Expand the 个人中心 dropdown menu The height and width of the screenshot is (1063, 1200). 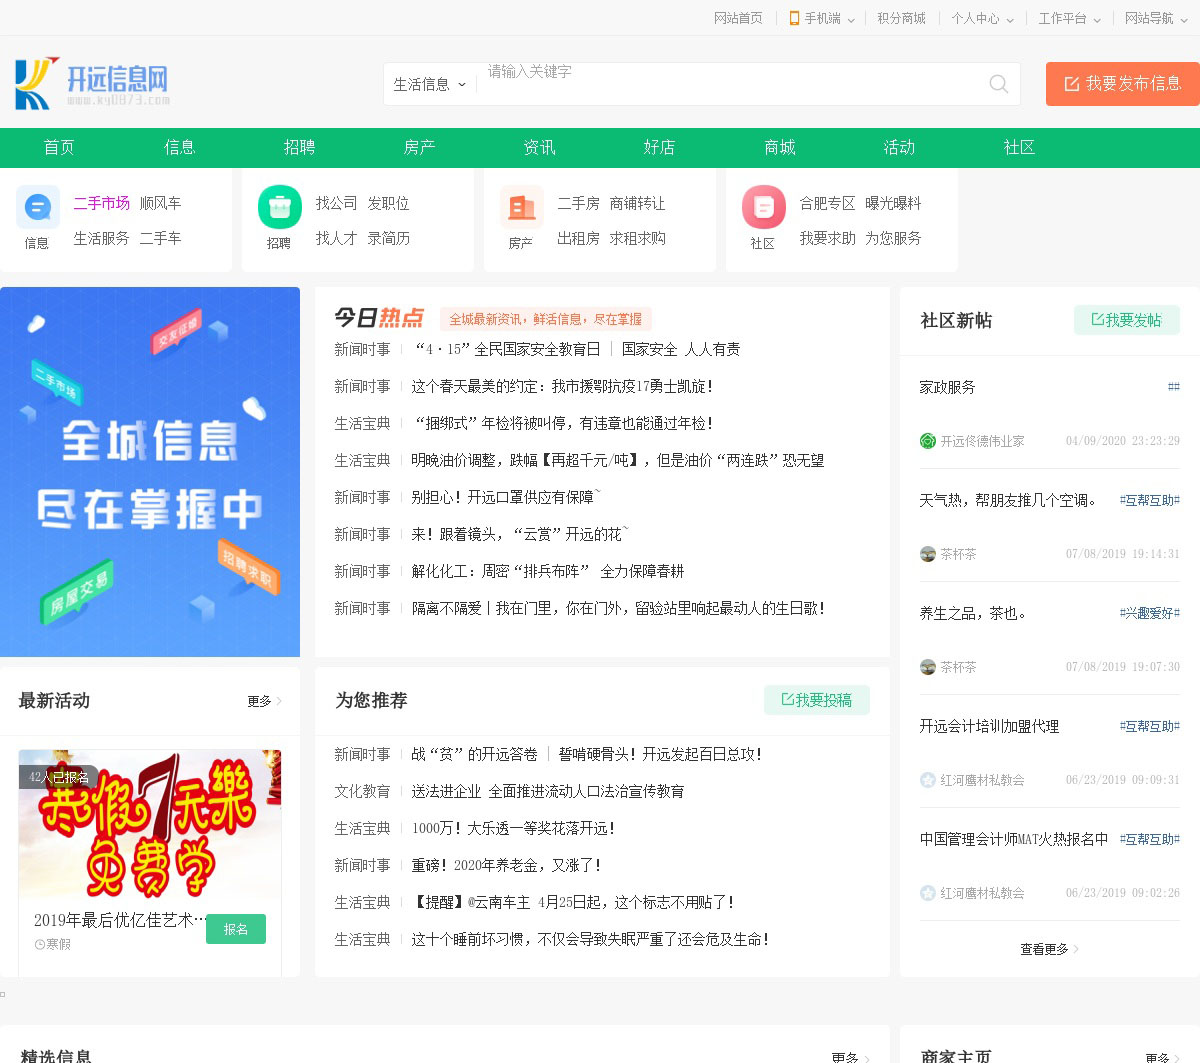982,18
